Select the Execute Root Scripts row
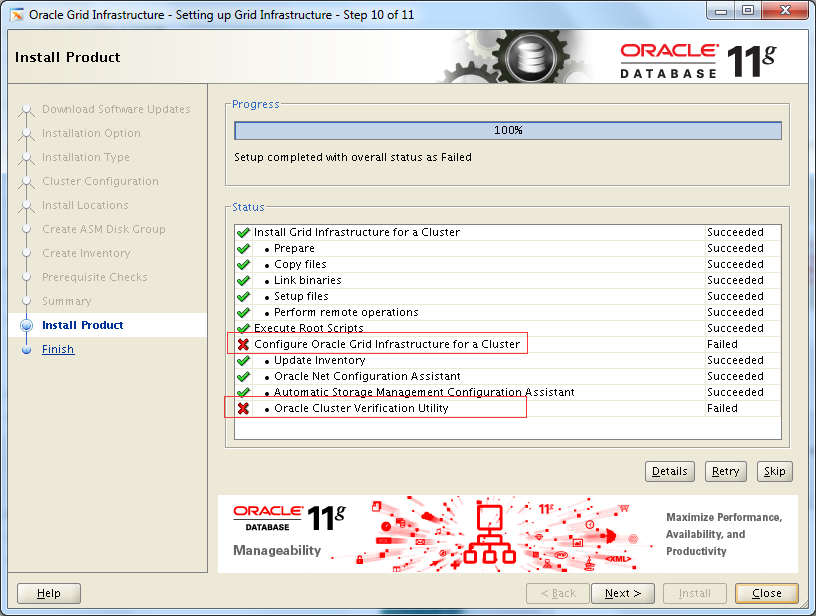816x616 pixels. tap(508, 328)
